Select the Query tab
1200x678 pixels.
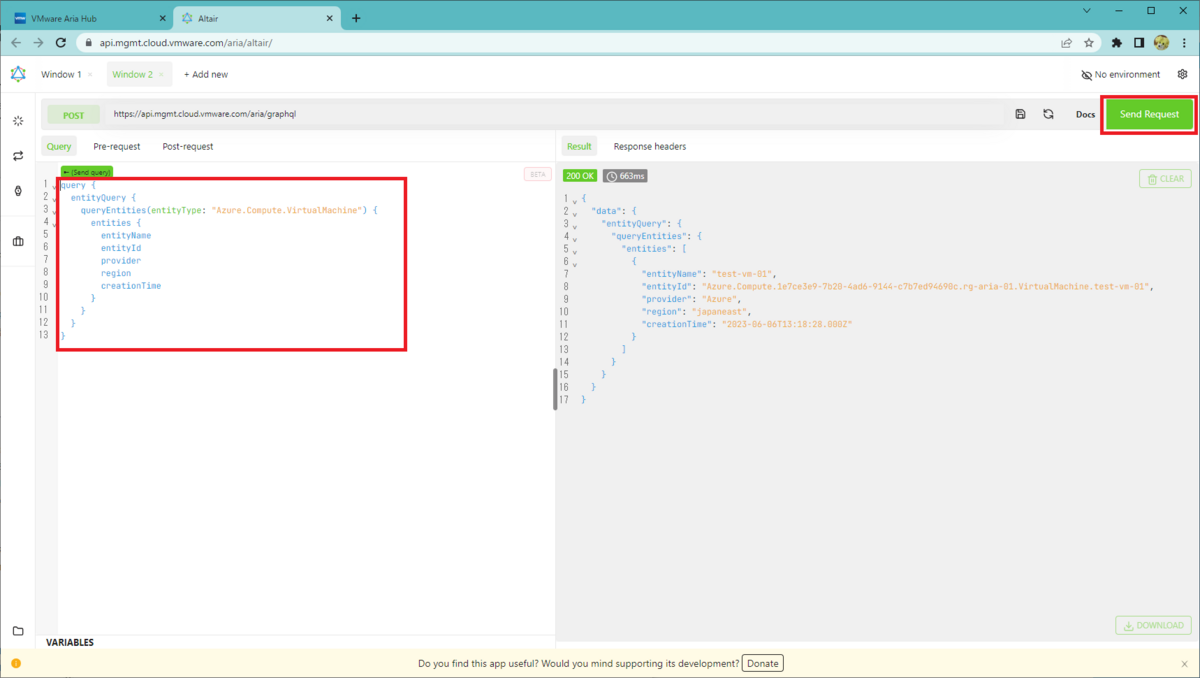click(x=59, y=147)
